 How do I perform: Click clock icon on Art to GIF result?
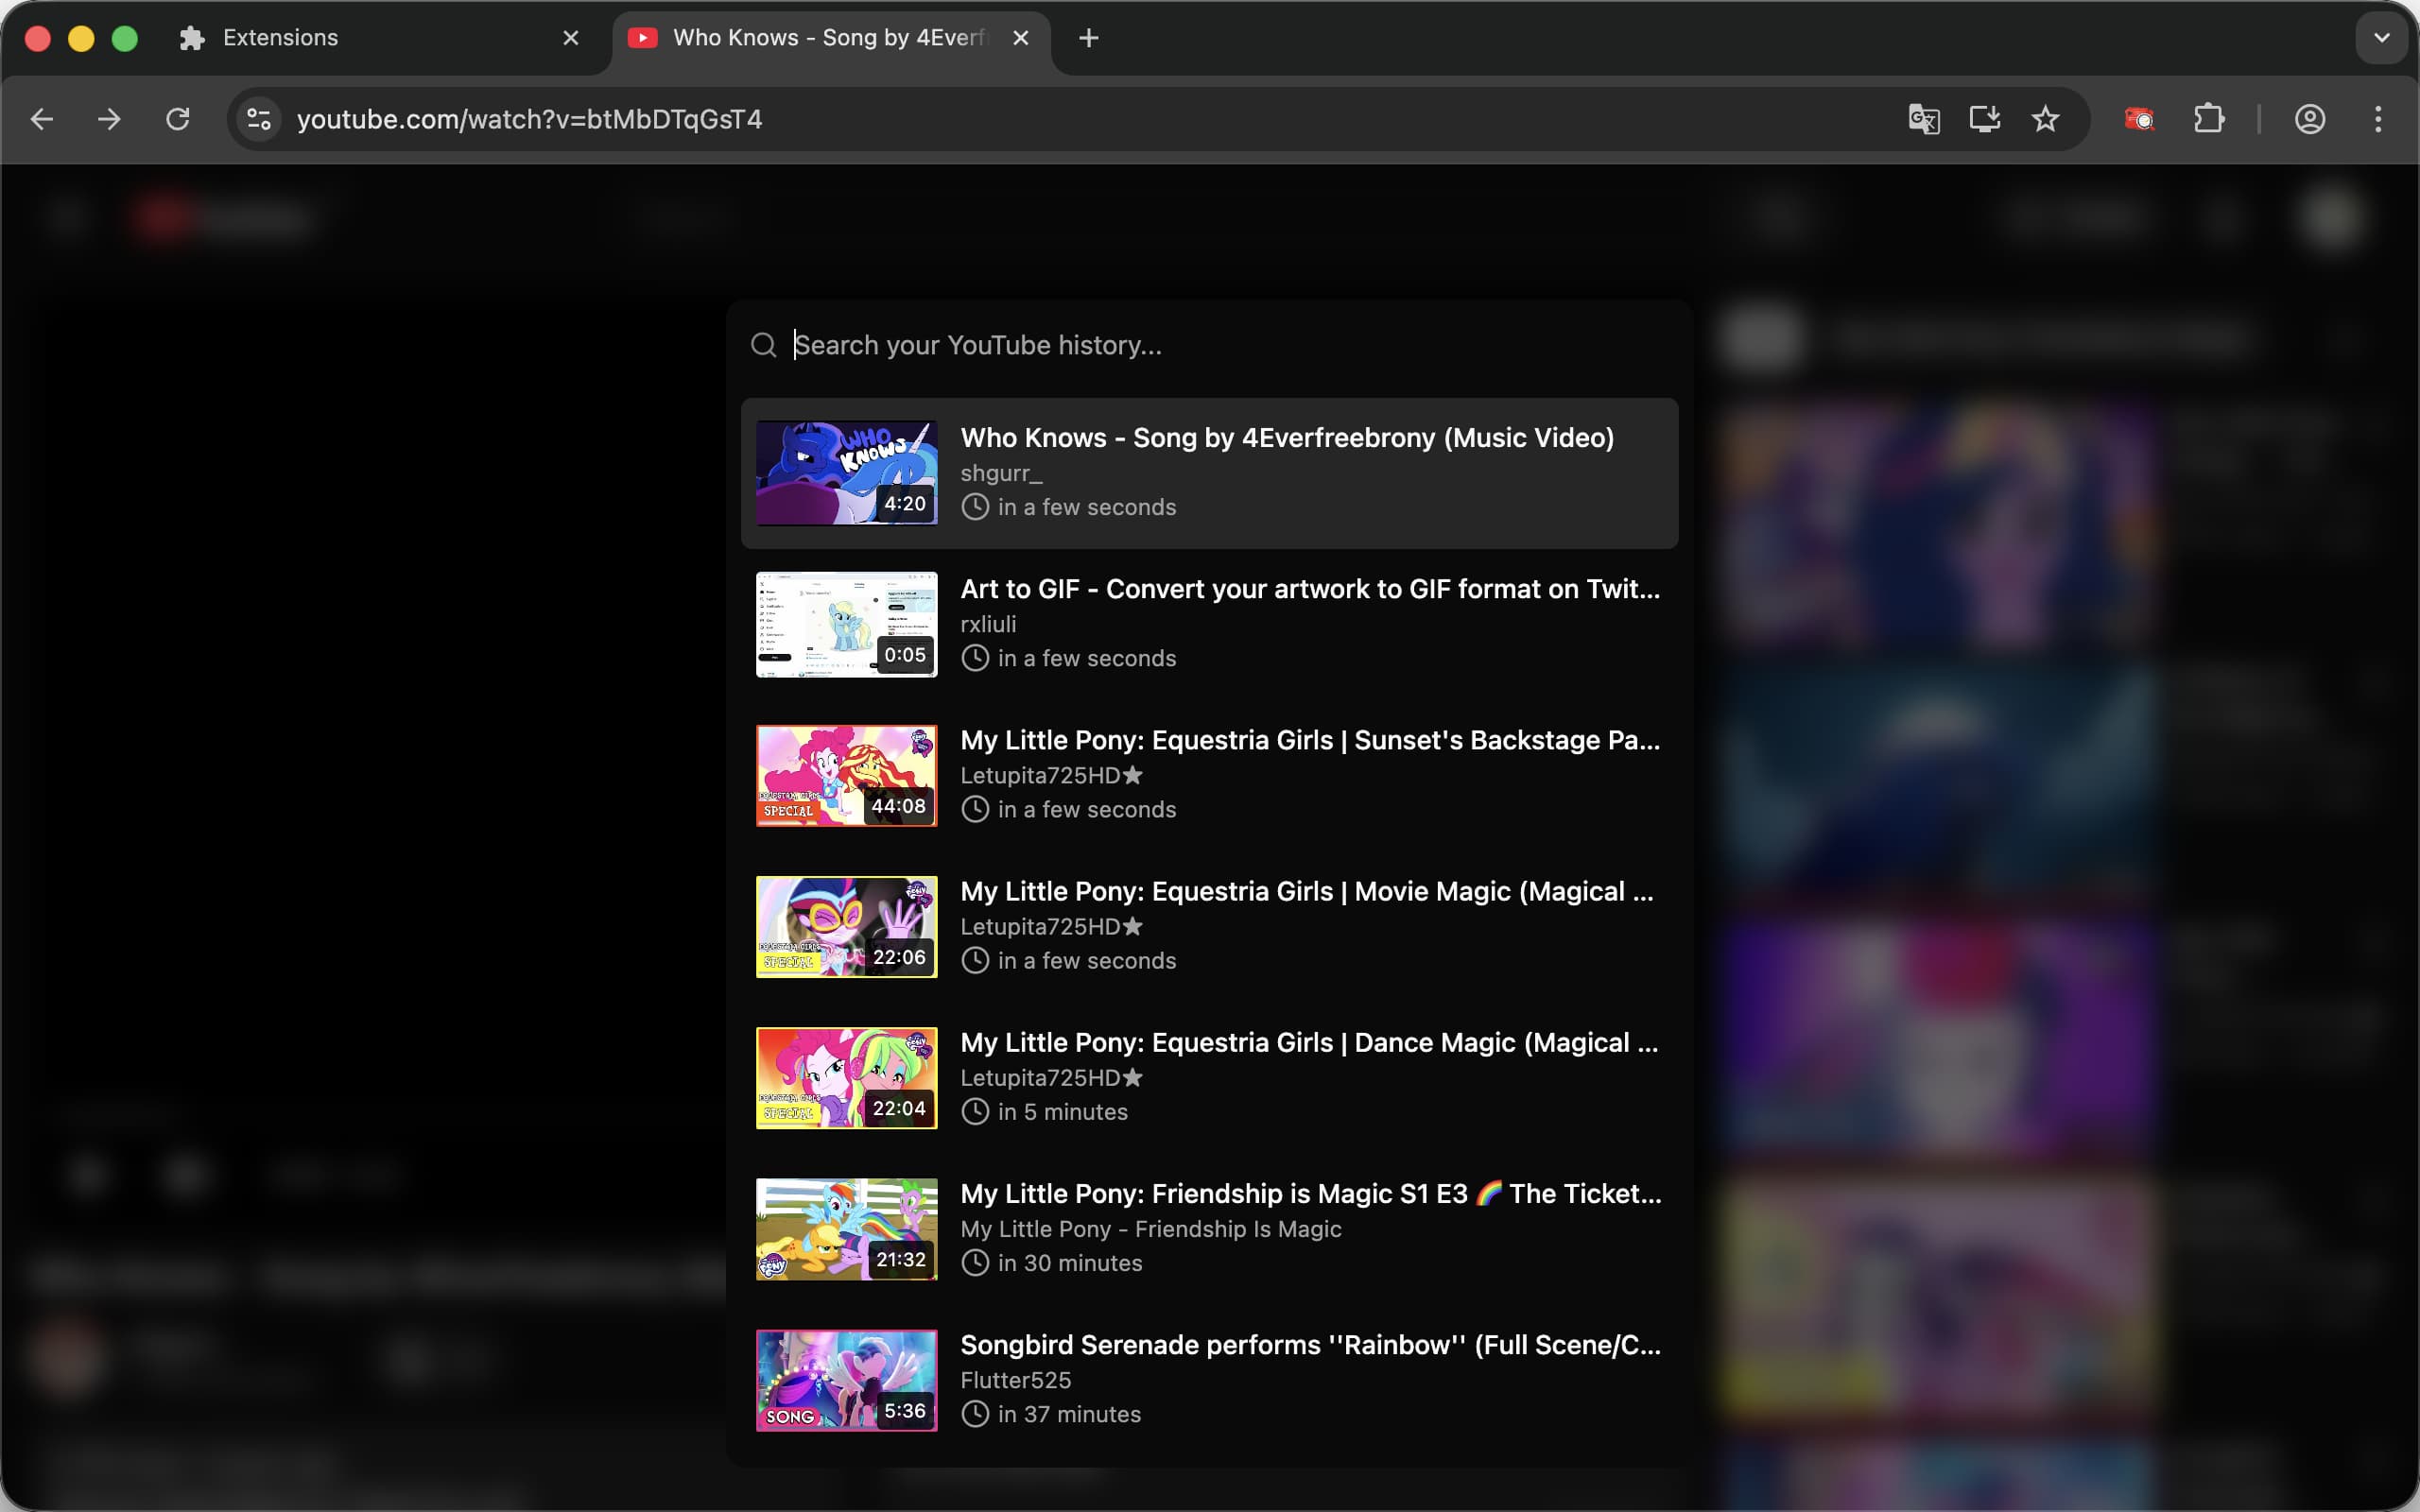[x=975, y=658]
